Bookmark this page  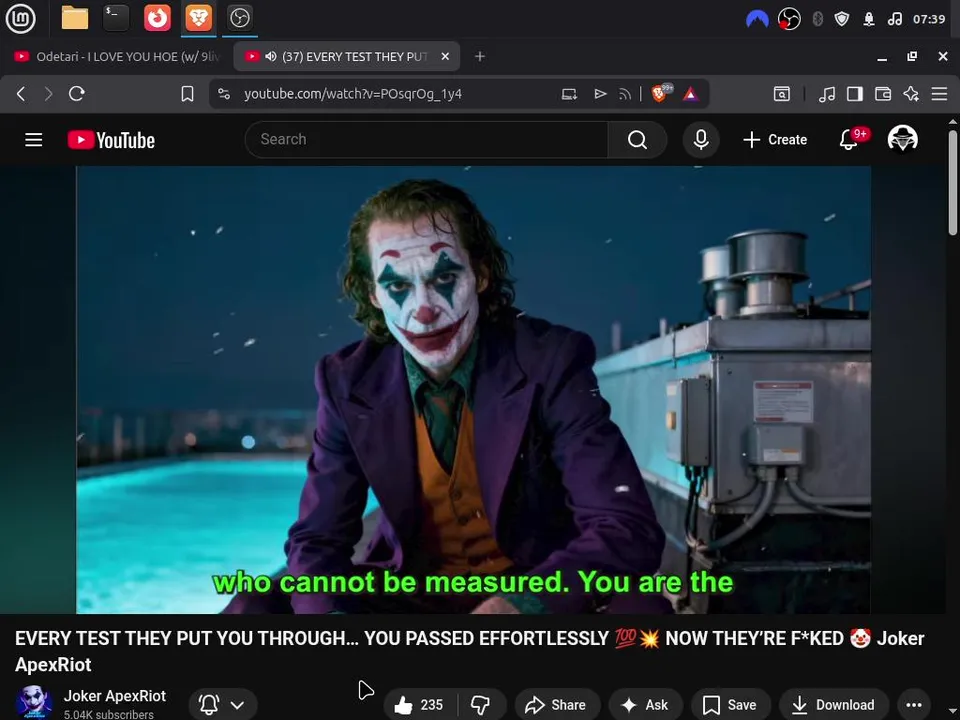(x=187, y=94)
